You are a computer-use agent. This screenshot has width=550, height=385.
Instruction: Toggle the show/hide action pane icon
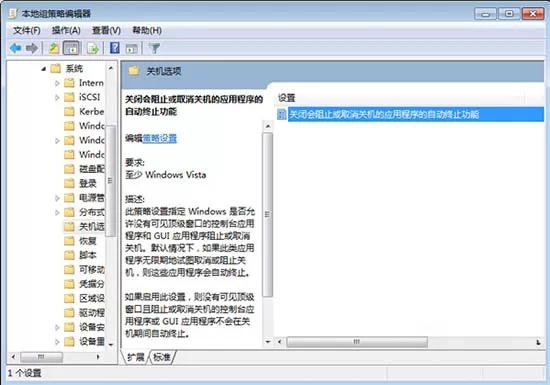pos(132,48)
